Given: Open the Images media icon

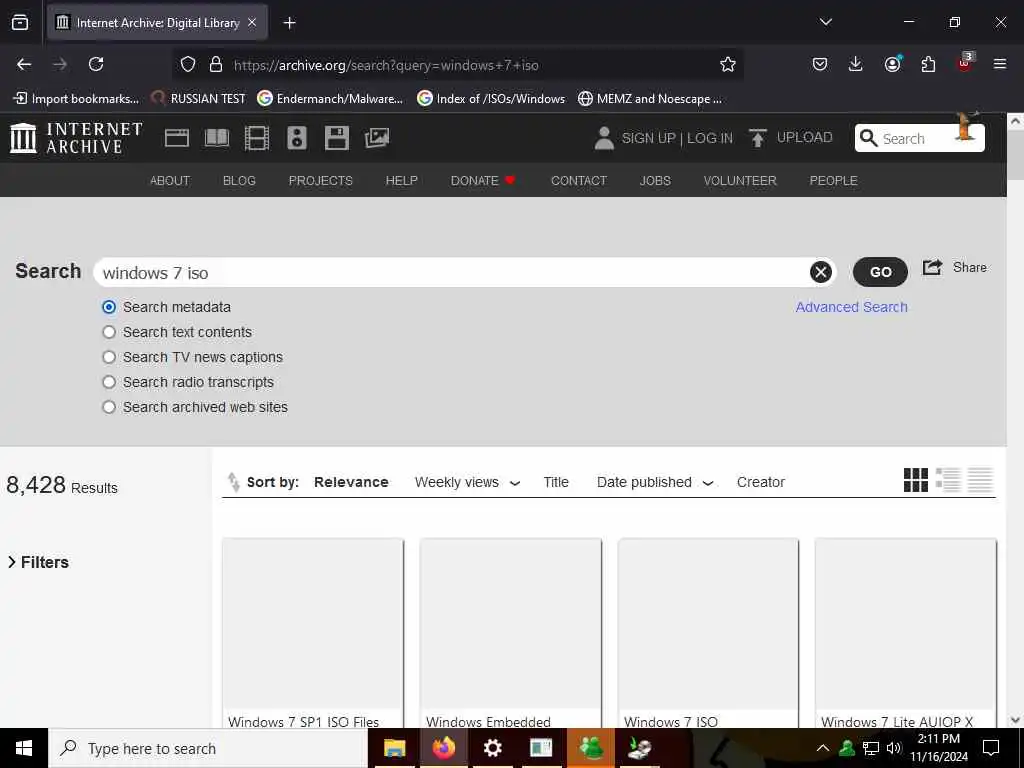Looking at the screenshot, I should (377, 138).
